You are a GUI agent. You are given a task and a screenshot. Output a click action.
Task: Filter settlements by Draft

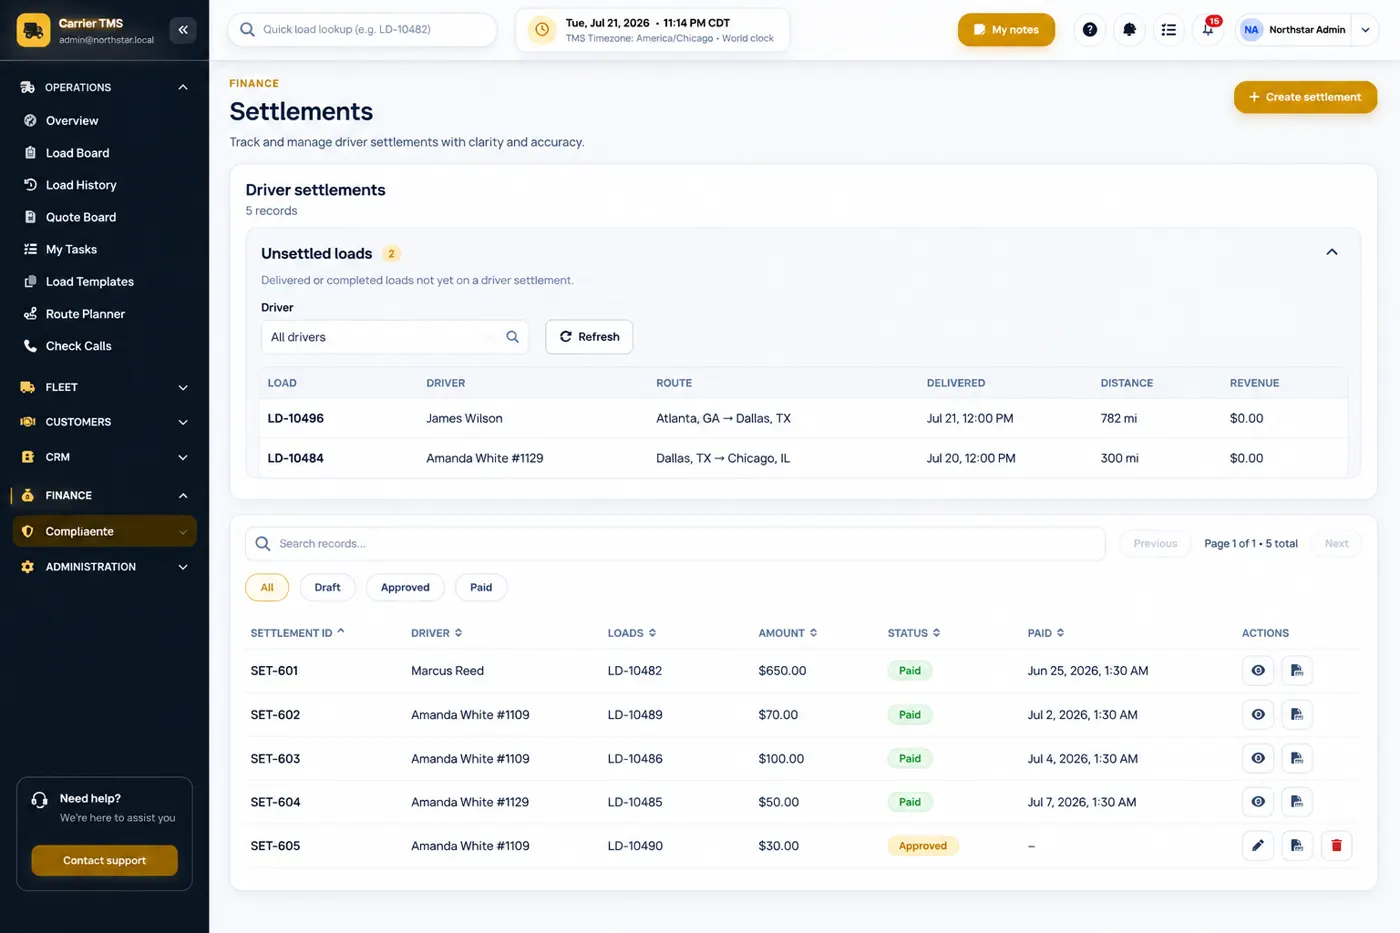pyautogui.click(x=327, y=587)
